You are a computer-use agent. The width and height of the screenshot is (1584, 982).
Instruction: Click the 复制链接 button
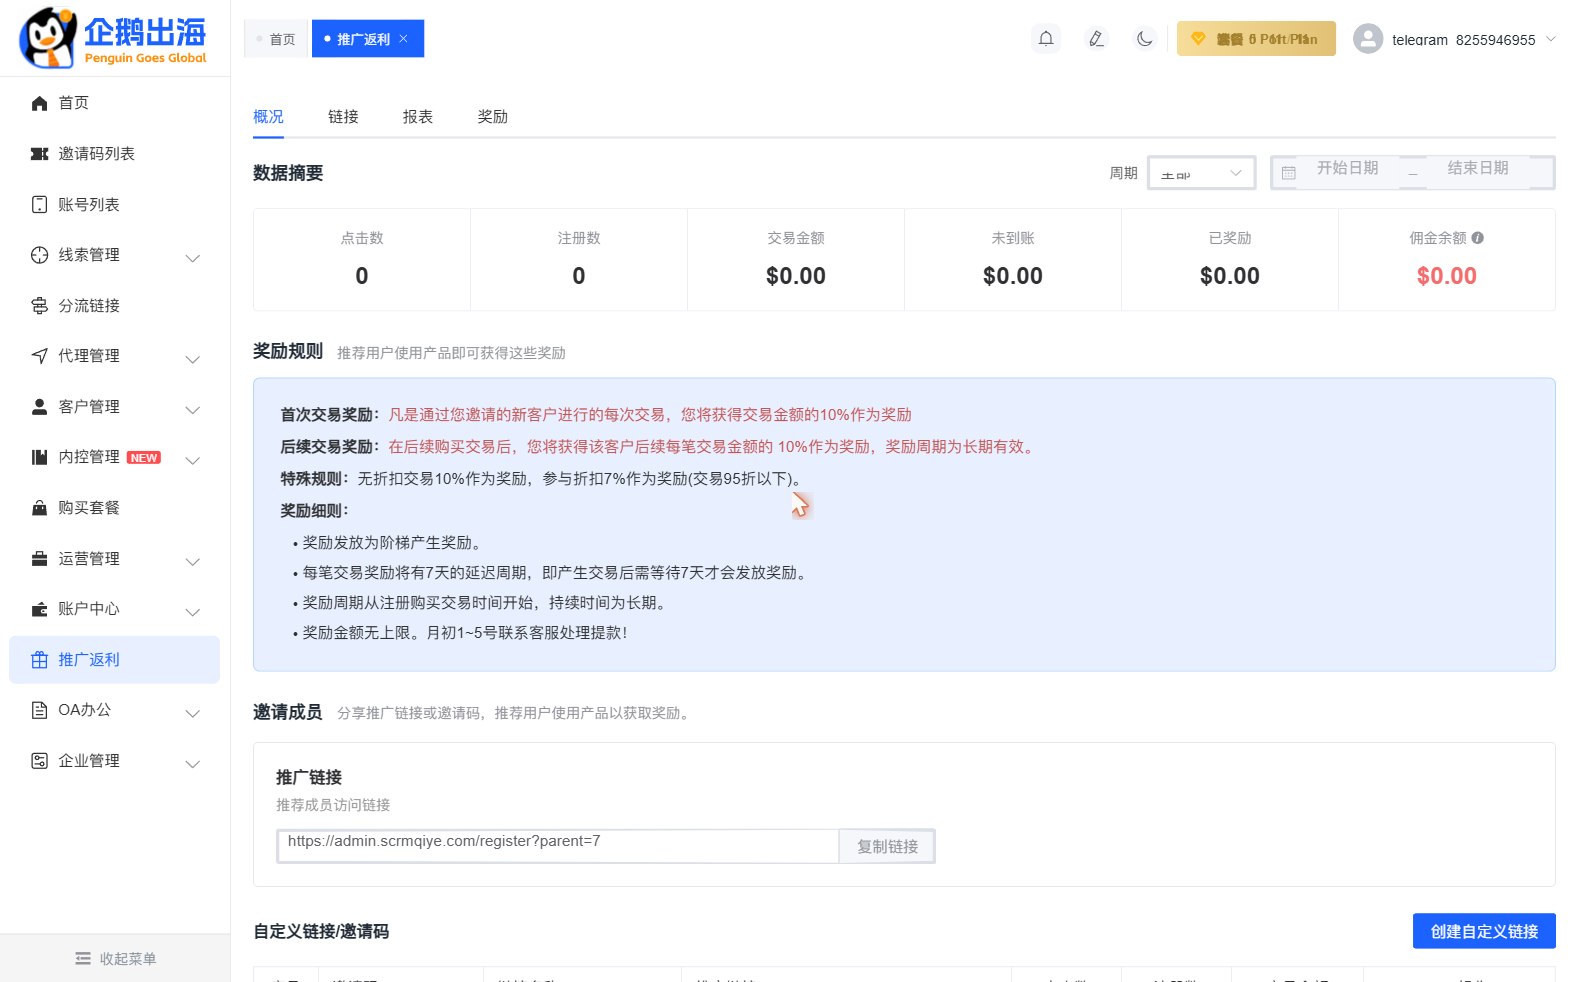887,846
